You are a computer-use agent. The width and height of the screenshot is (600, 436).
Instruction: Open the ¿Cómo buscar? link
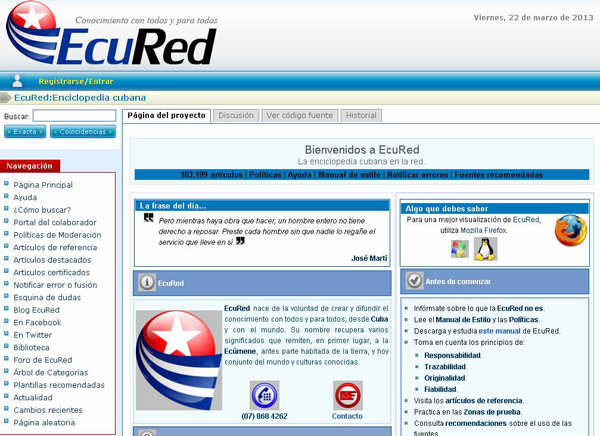pos(42,210)
